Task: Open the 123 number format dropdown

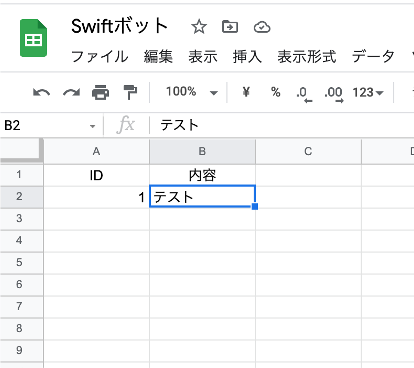Action: (368, 92)
